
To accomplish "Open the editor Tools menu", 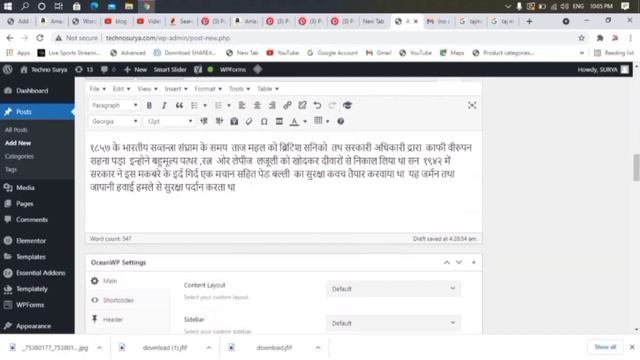I will click(239, 89).
